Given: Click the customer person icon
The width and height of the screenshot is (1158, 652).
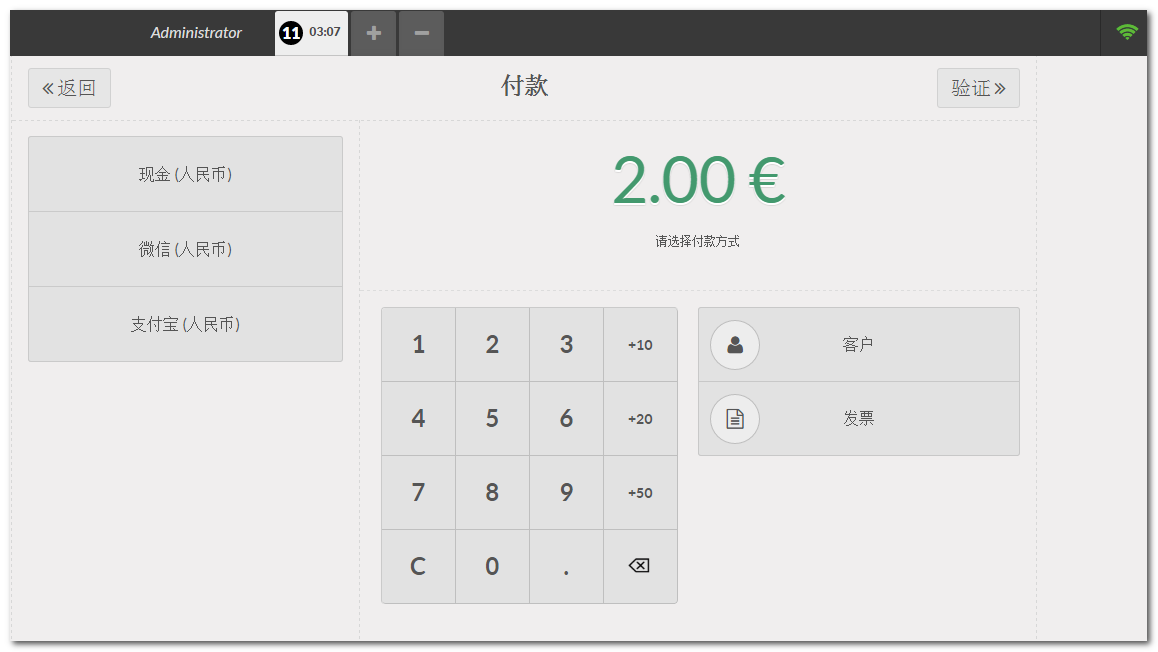Looking at the screenshot, I should [x=735, y=345].
